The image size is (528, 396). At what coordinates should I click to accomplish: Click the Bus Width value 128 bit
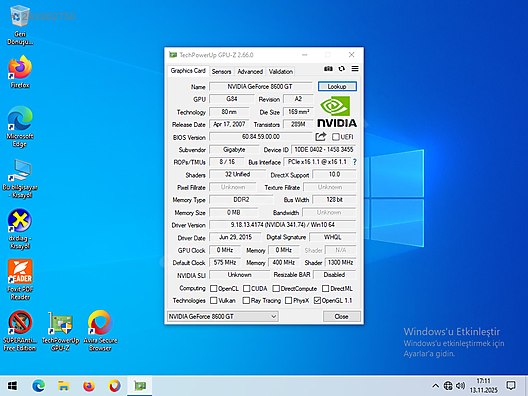pos(334,200)
